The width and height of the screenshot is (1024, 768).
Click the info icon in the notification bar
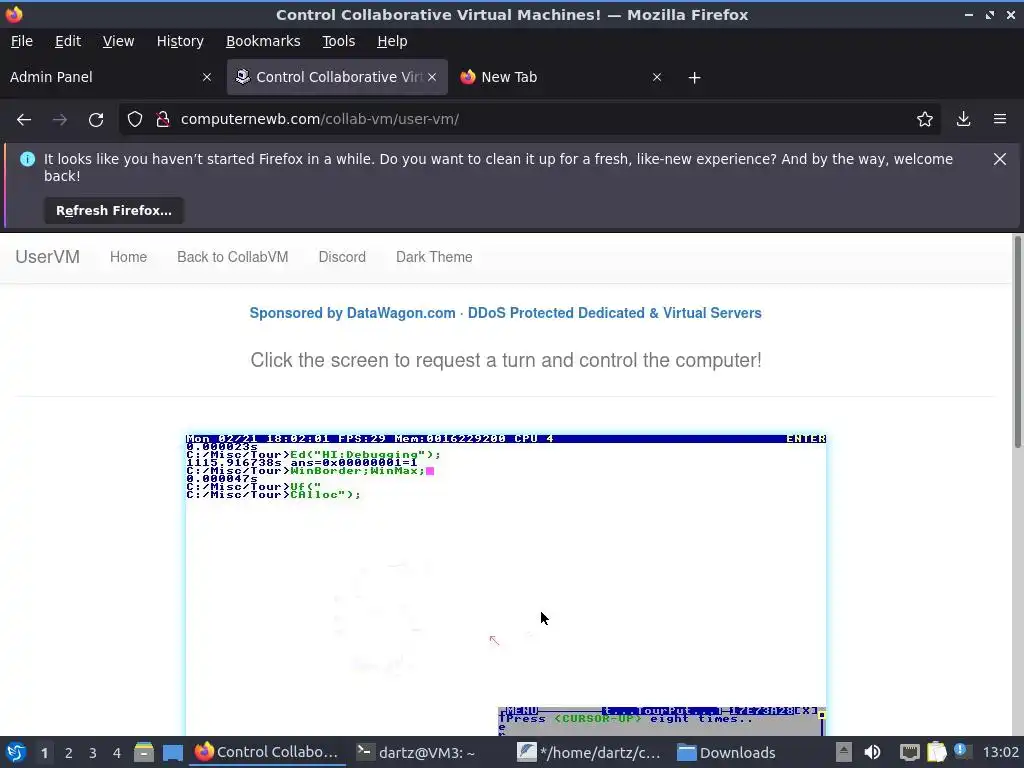[27, 159]
